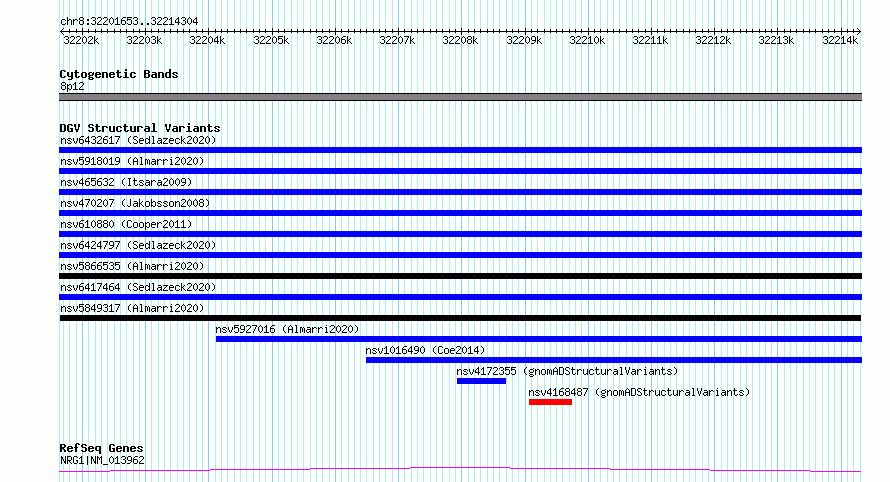The image size is (890, 482).
Task: Click the 32211k ruler tick label
Action: (650, 41)
